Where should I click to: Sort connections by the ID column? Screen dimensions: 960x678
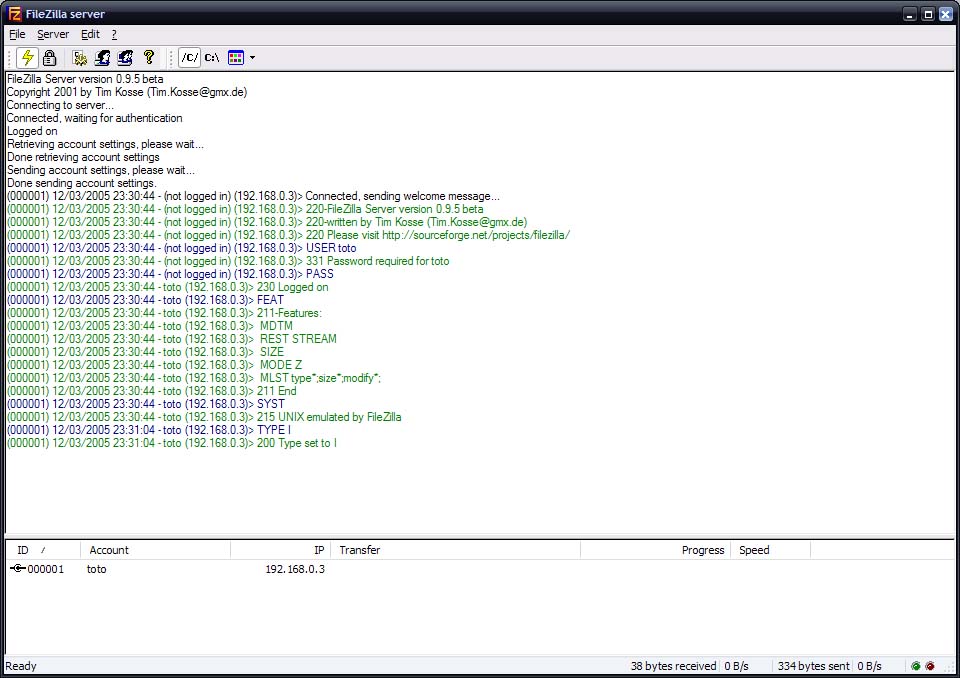(x=43, y=550)
